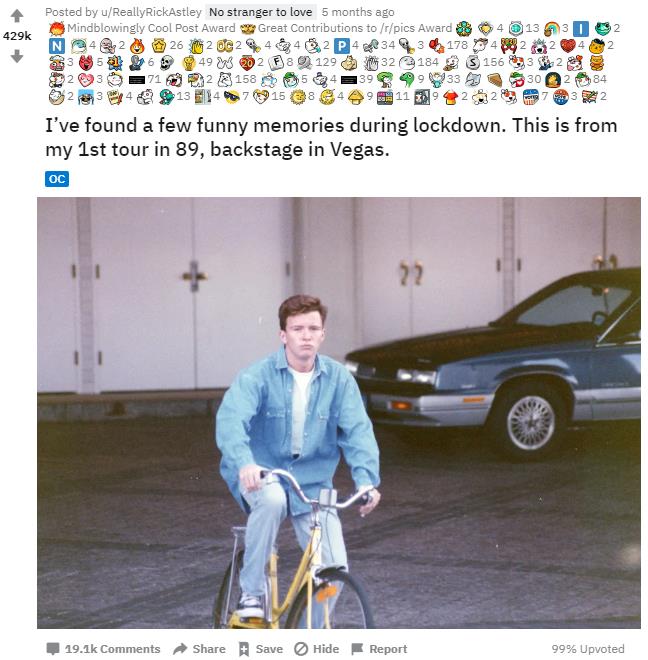This screenshot has width=648, height=660.
Task: Click the red heart award icon
Action: (x=568, y=45)
